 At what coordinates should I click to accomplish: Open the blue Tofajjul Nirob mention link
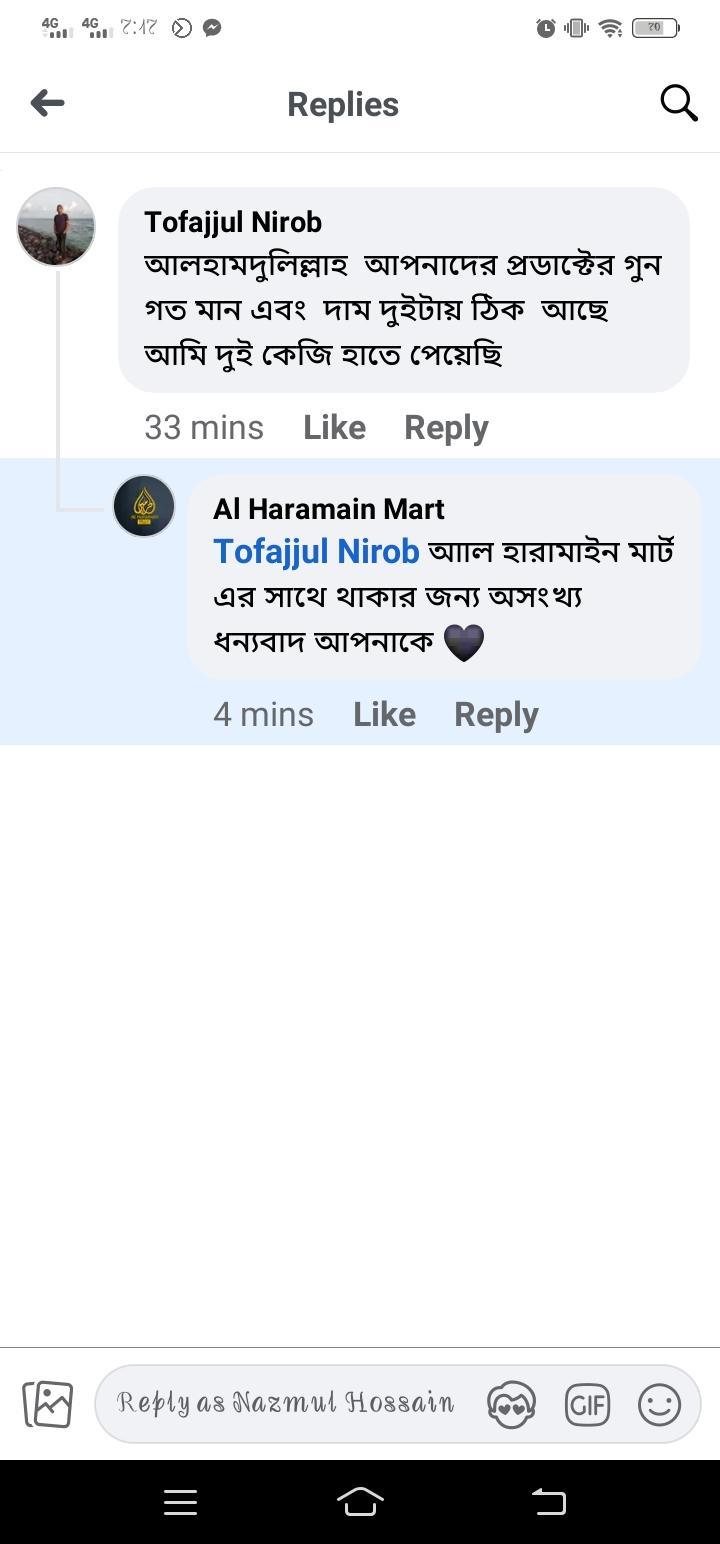pos(316,551)
